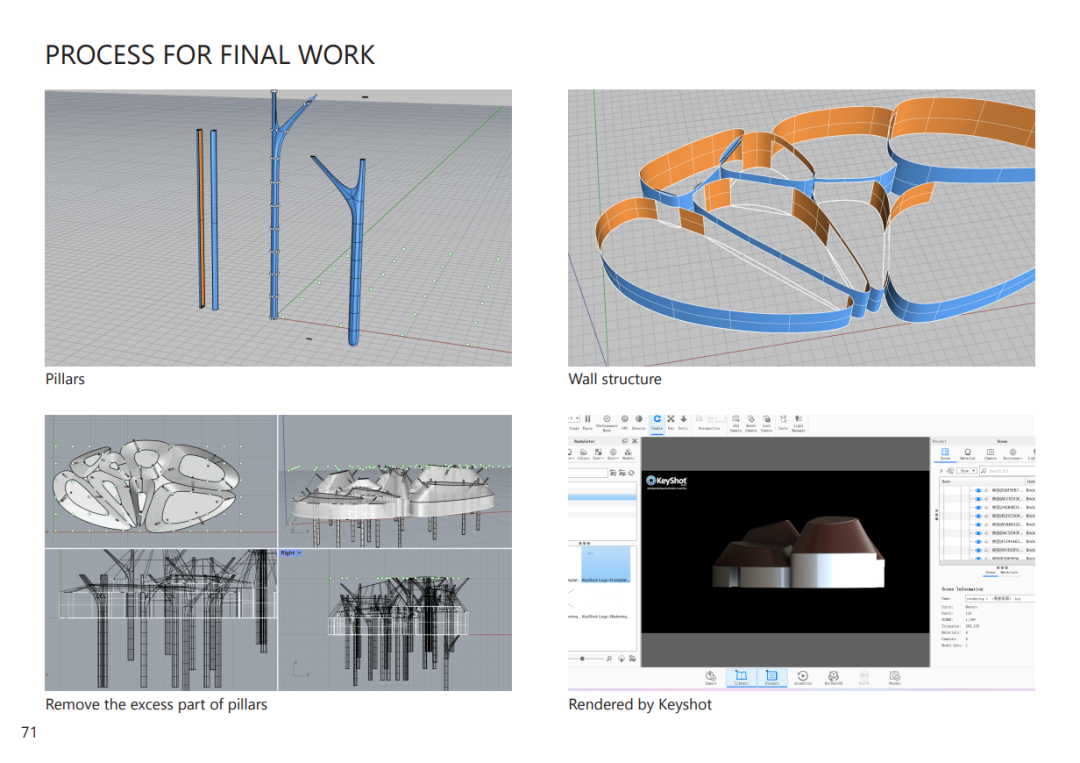The height and width of the screenshot is (763, 1080).
Task: Select the Dolly camera tool
Action: point(684,420)
